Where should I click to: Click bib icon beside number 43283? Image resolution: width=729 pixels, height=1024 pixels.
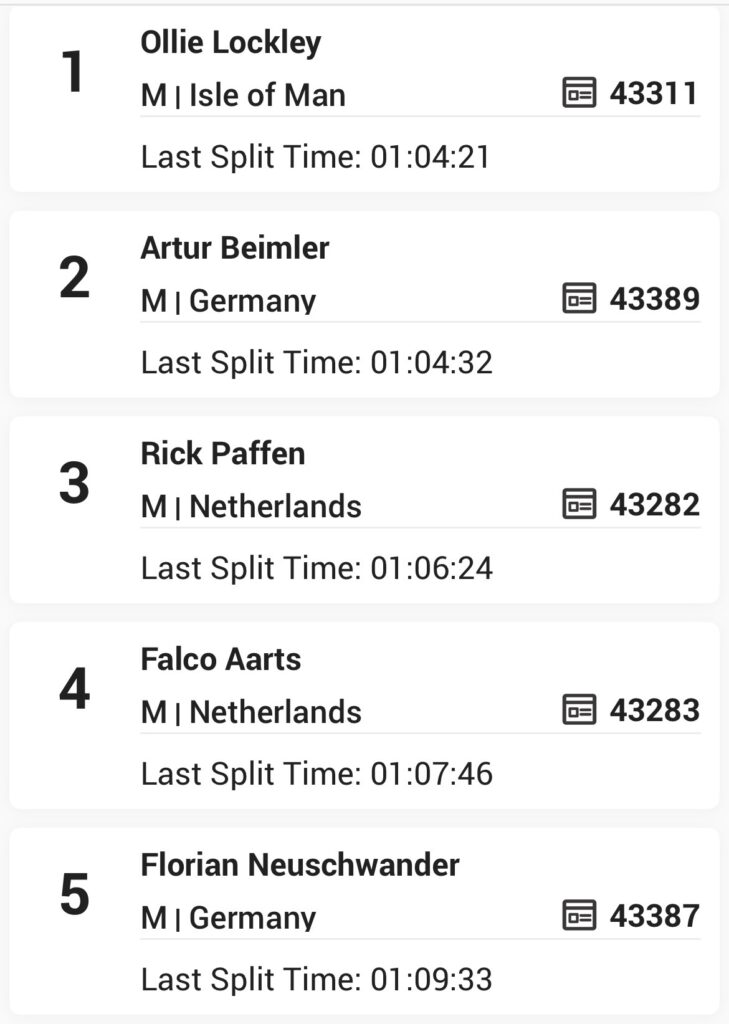[579, 709]
